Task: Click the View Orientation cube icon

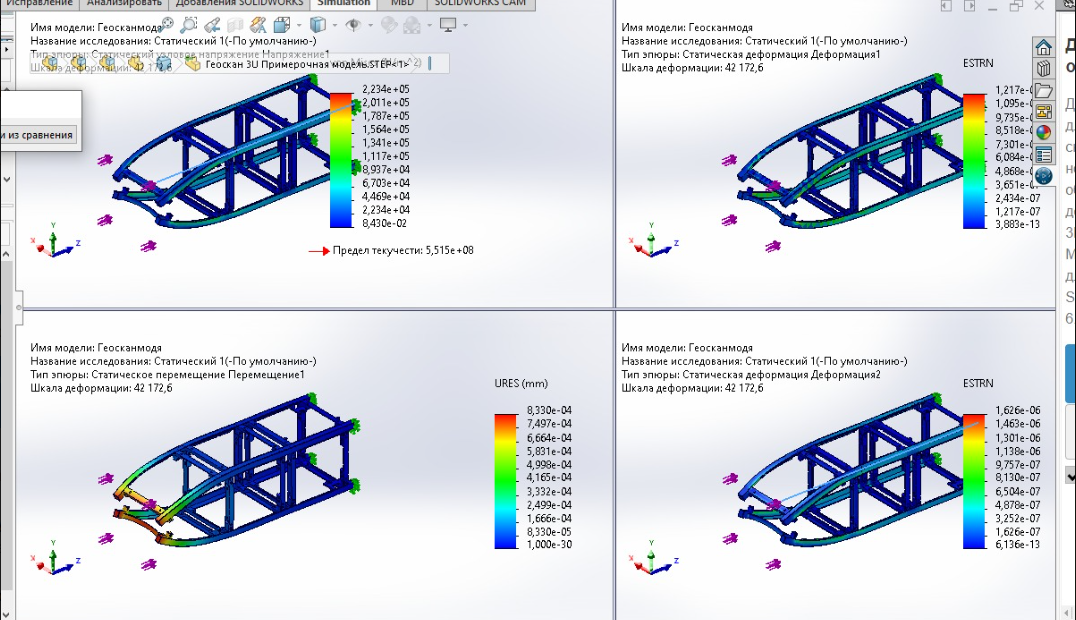Action: point(281,25)
